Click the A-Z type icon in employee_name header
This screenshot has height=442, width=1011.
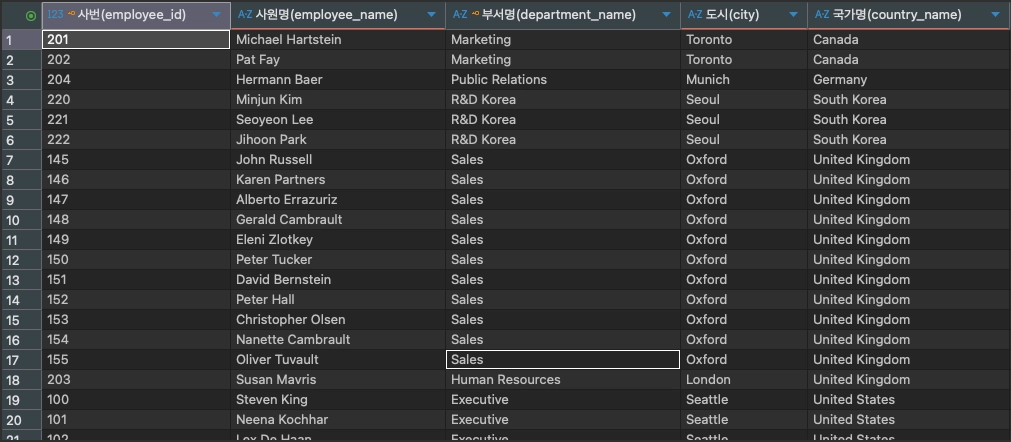[245, 15]
